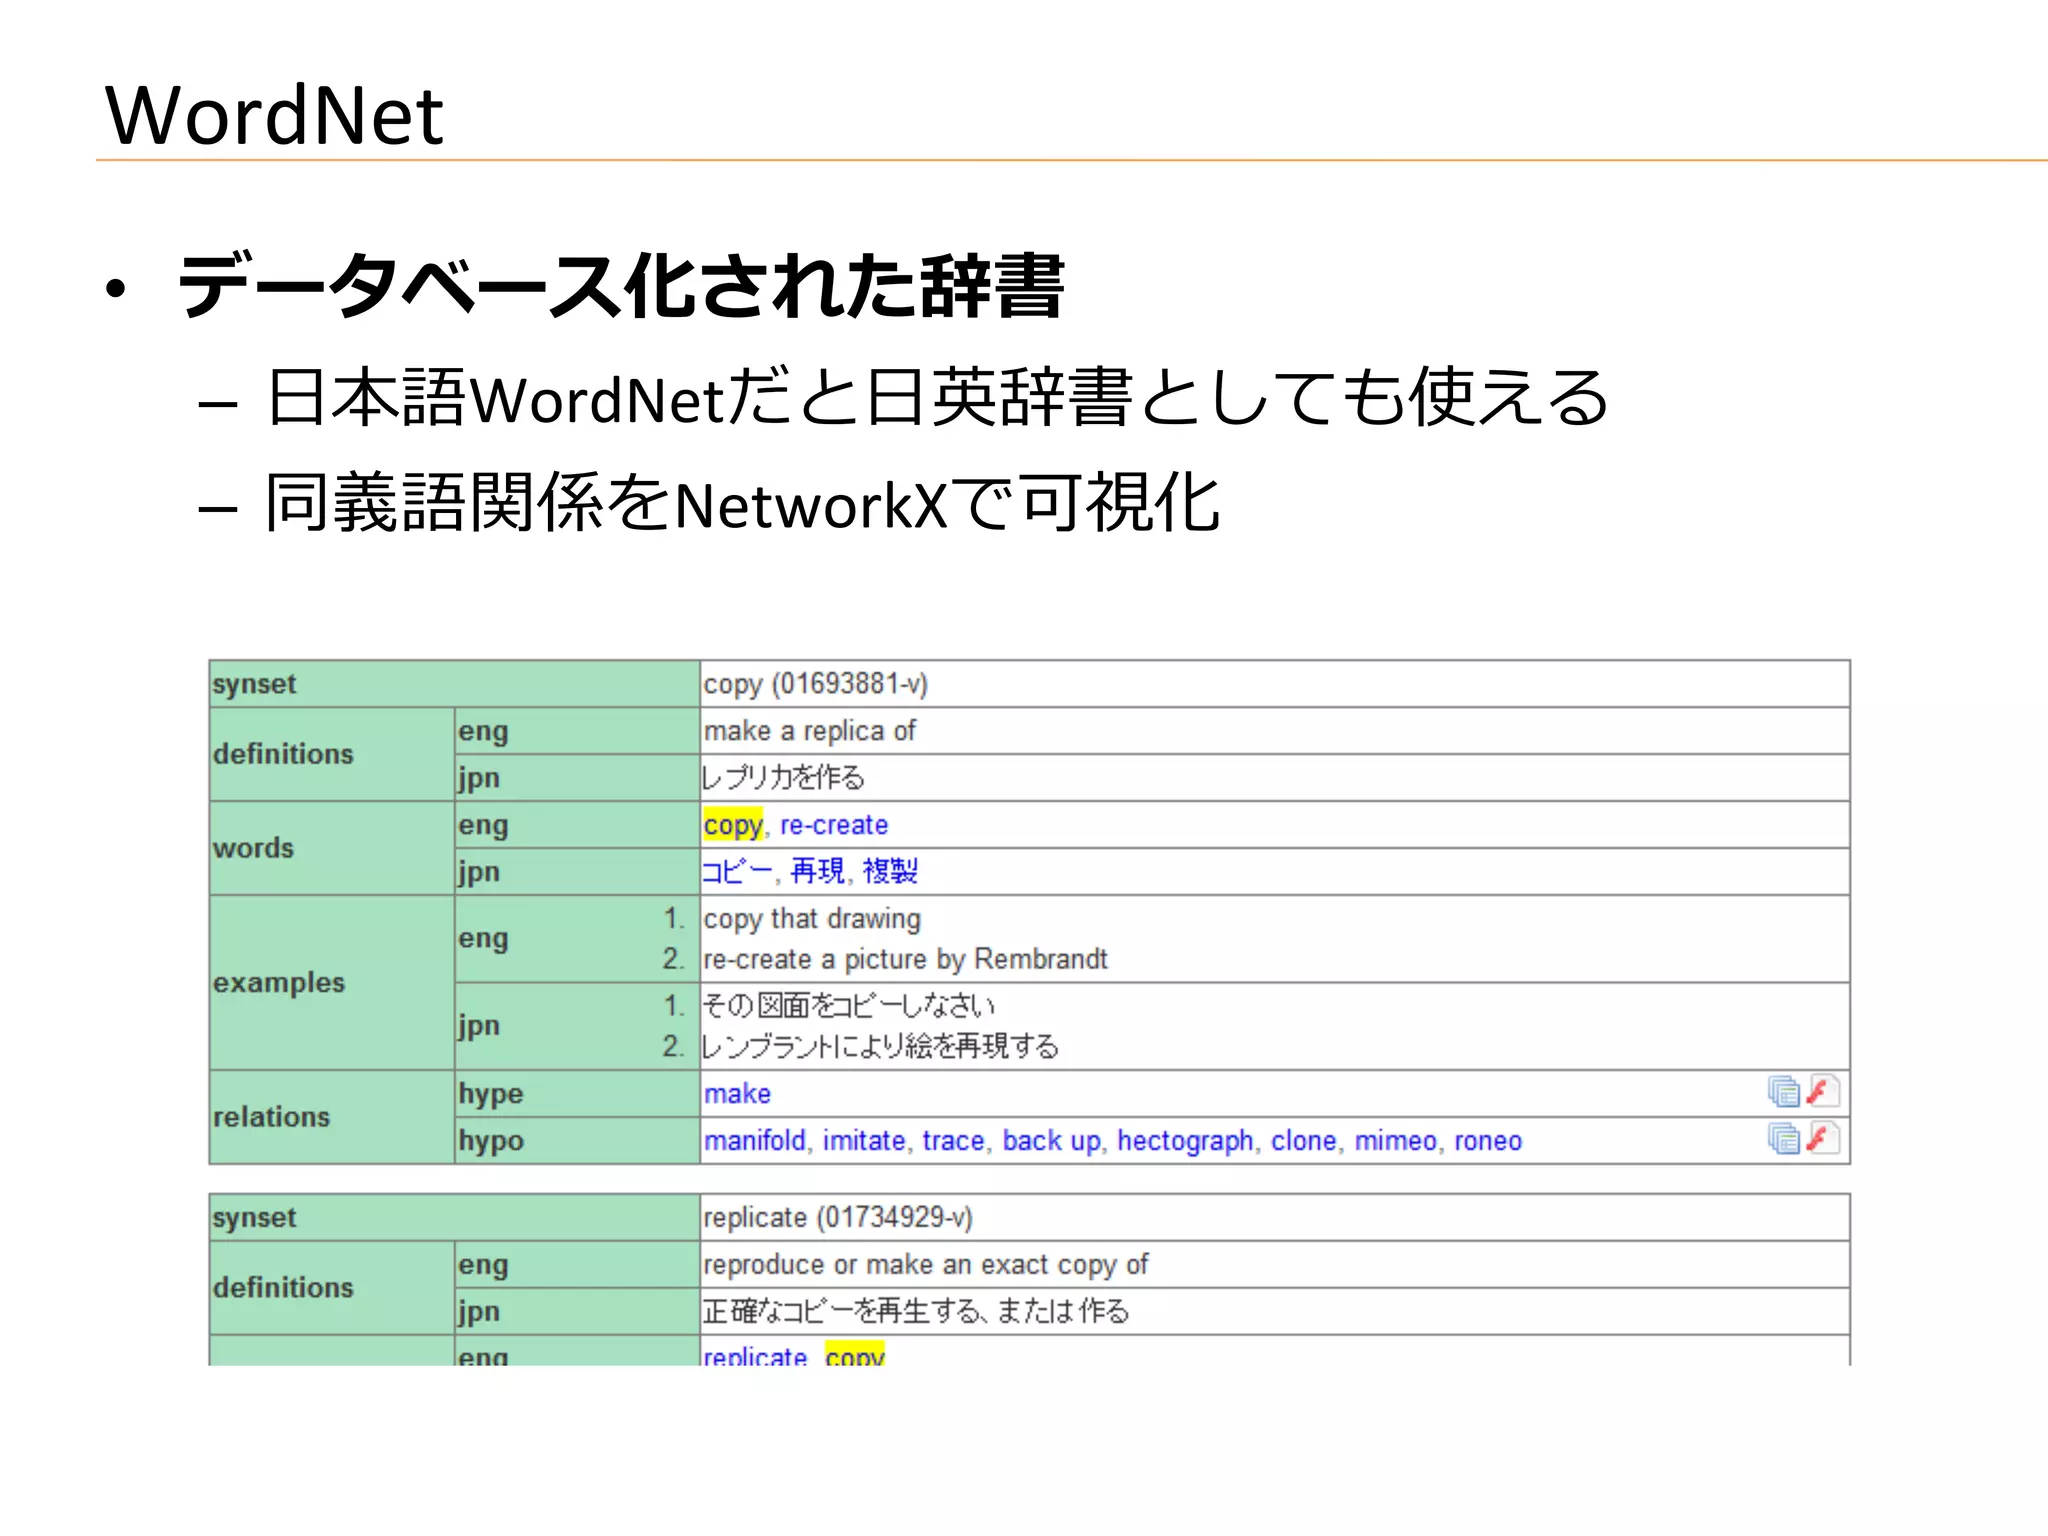Click the 'hypo' relation label
The height and width of the screenshot is (1536, 2048).
490,1141
